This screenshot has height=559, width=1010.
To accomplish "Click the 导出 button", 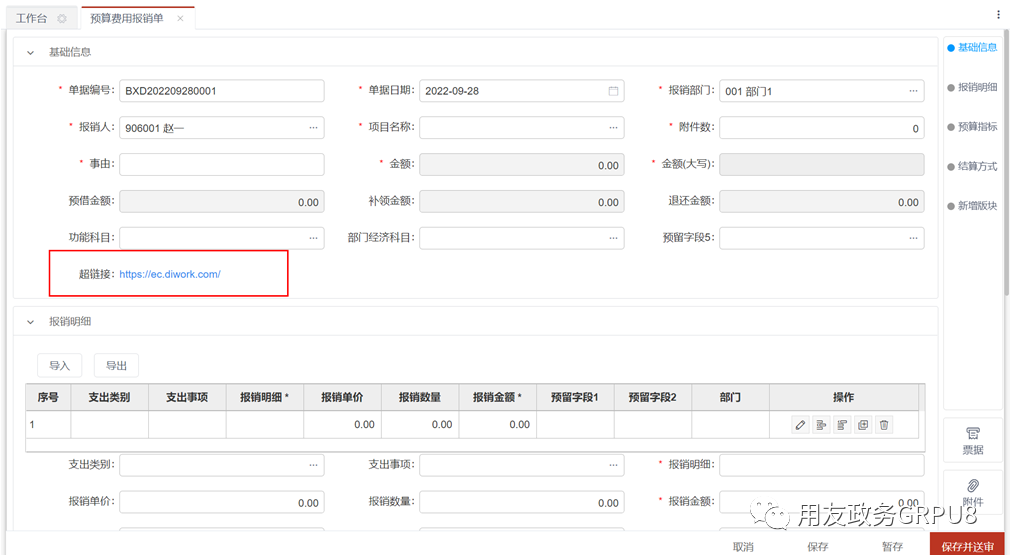I will click(117, 365).
